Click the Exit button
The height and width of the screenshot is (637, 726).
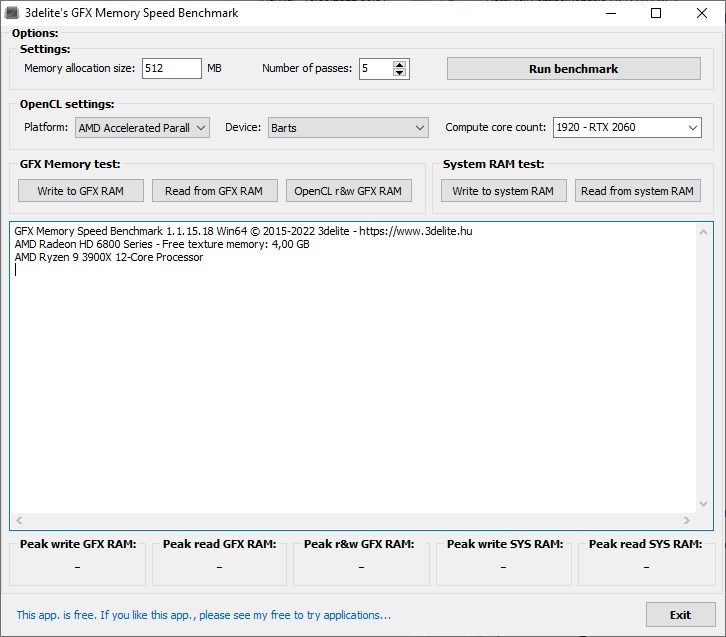(x=681, y=615)
